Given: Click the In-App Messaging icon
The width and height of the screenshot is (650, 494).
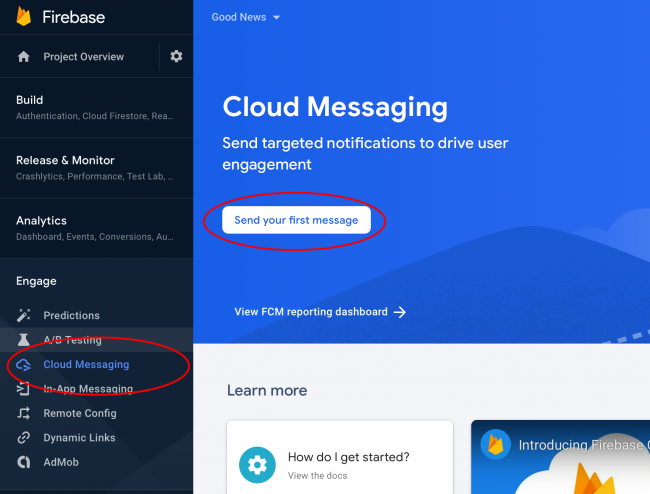Looking at the screenshot, I should 24,389.
